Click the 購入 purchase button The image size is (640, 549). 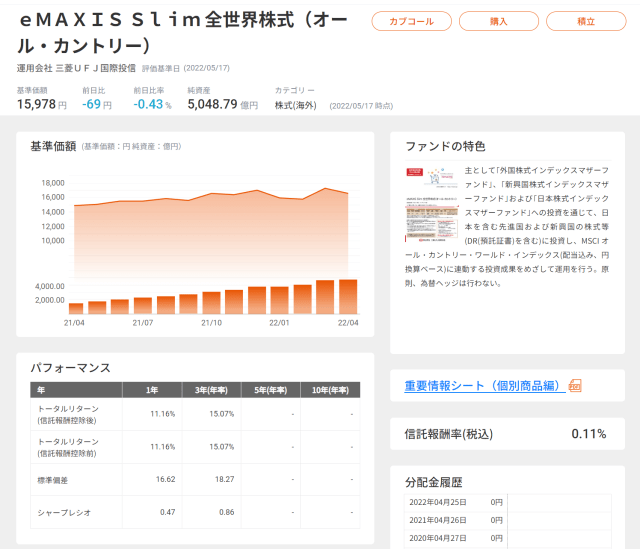pyautogui.click(x=499, y=21)
